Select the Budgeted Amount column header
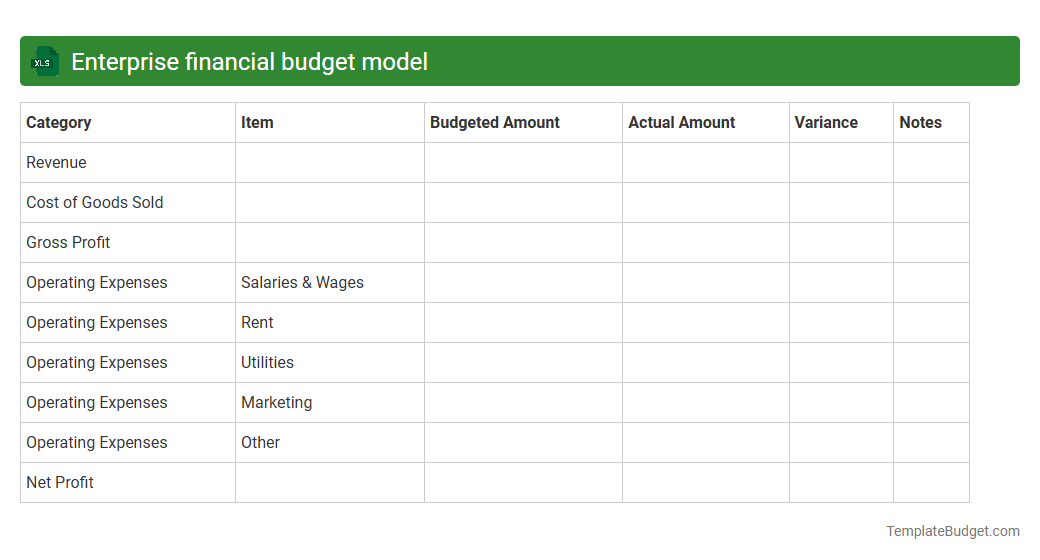 pyautogui.click(x=523, y=123)
